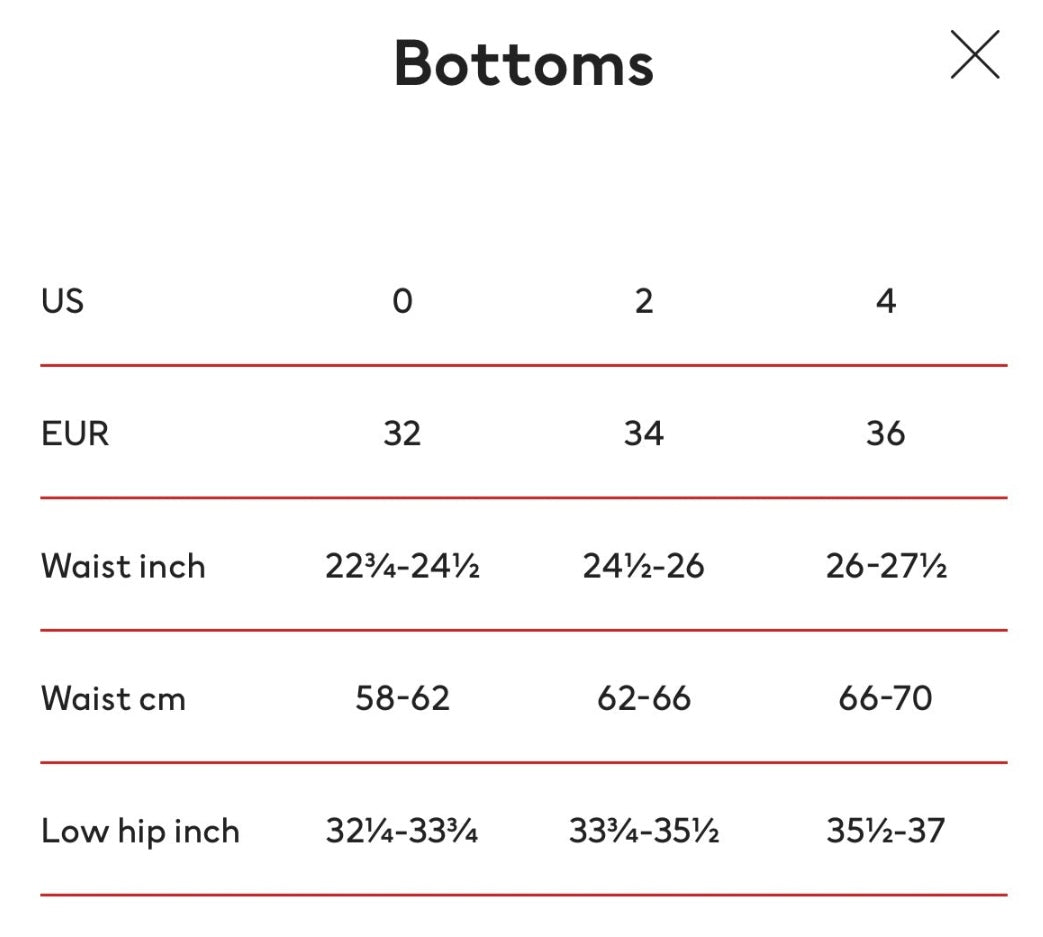Image resolution: width=1043 pixels, height=937 pixels.
Task: Pick EUR size 36
Action: pos(886,433)
